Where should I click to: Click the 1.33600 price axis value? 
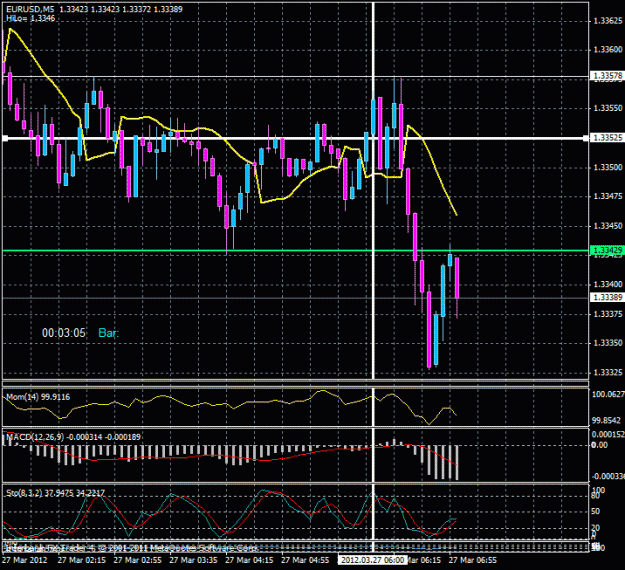[608, 49]
